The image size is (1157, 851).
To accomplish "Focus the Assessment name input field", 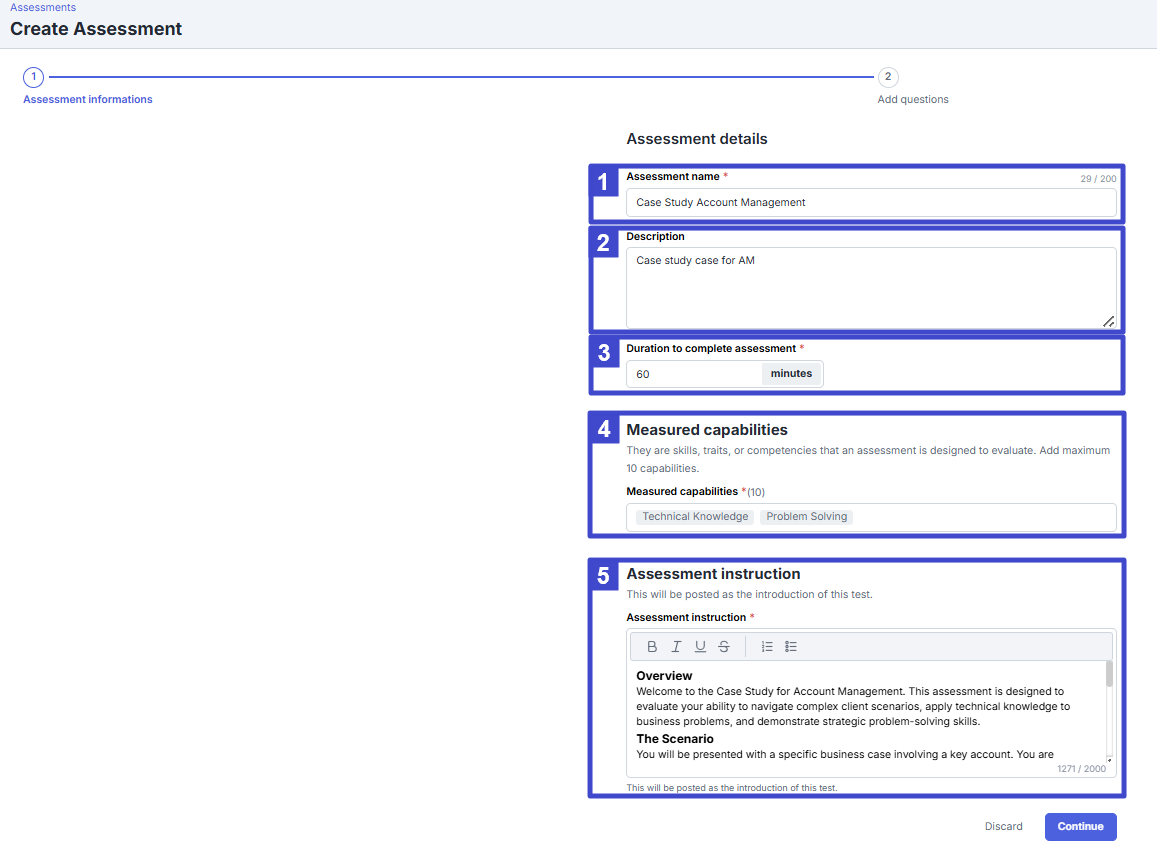I will click(870, 202).
